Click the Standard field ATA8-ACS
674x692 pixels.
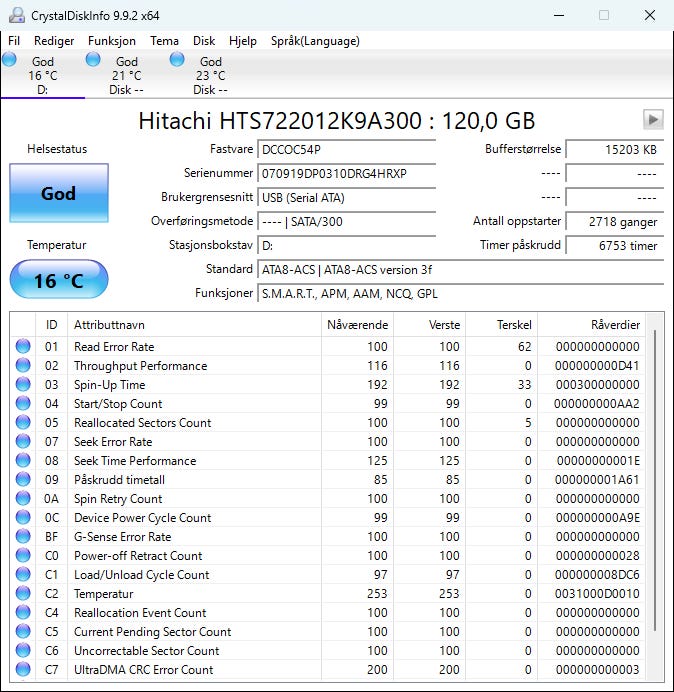pos(460,270)
